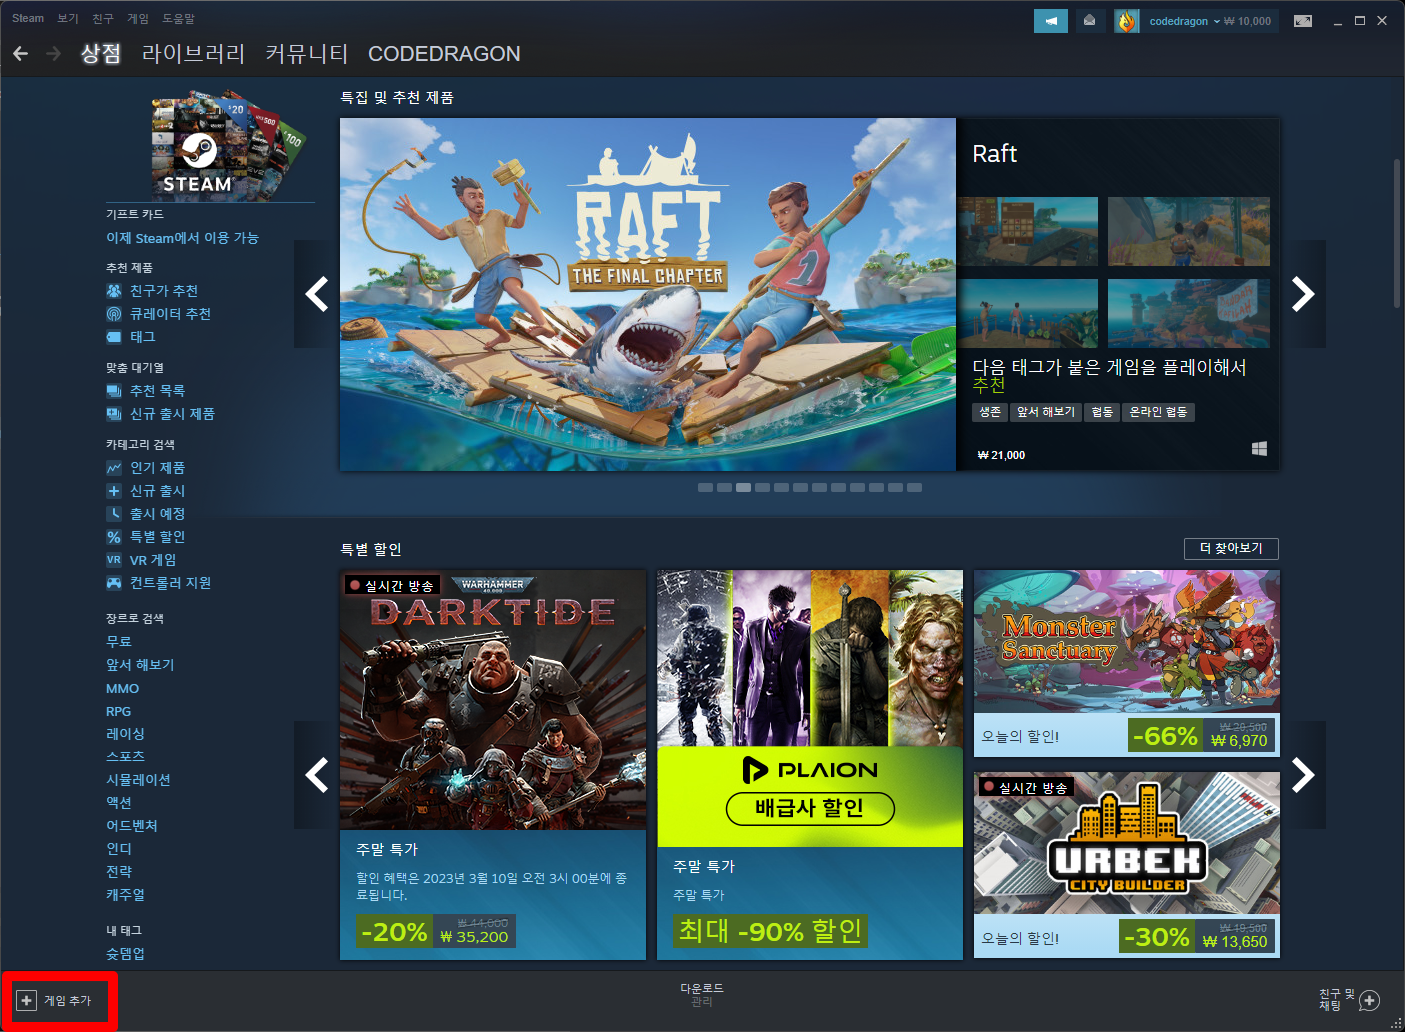This screenshot has height=1032, width=1405.
Task: Open 다운로드 관리 at the bottom
Action: pos(702,994)
